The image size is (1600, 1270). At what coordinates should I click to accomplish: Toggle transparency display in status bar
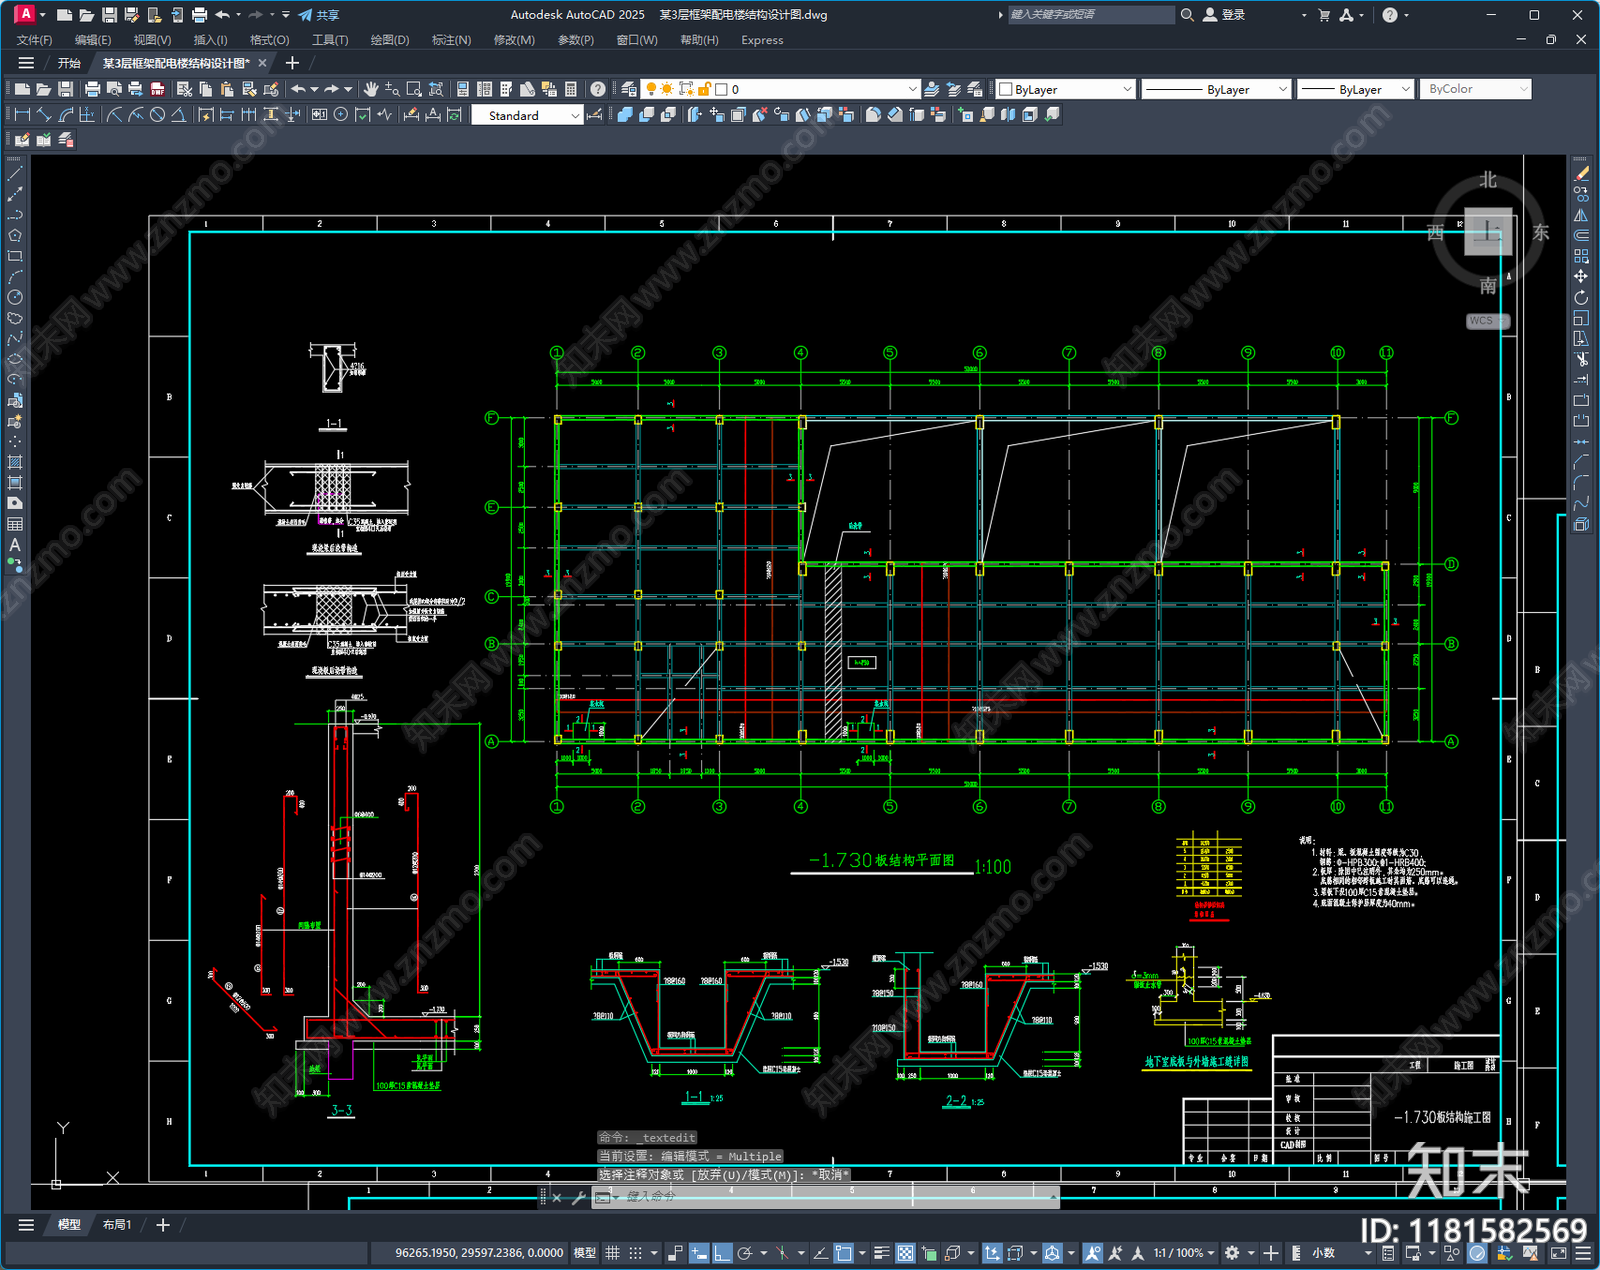[905, 1253]
